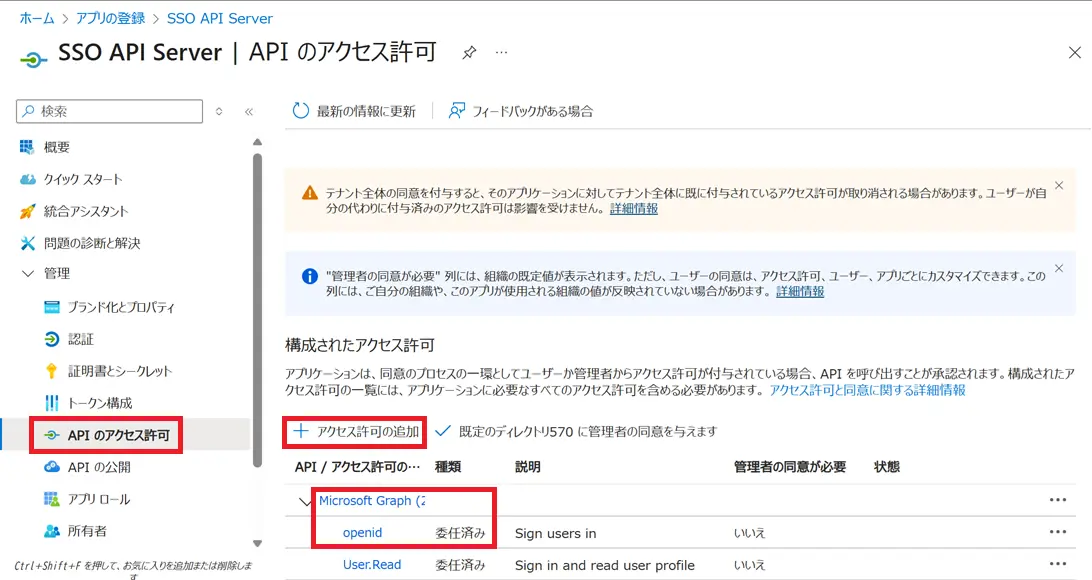Image resolution: width=1092 pixels, height=580 pixels.
Task: Open 詳細情報 link in warning banner
Action: click(x=634, y=208)
